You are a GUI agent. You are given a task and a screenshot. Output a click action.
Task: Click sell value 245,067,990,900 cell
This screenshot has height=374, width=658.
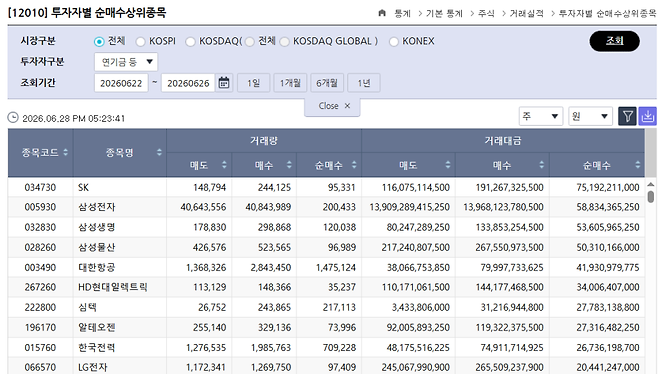coord(415,367)
